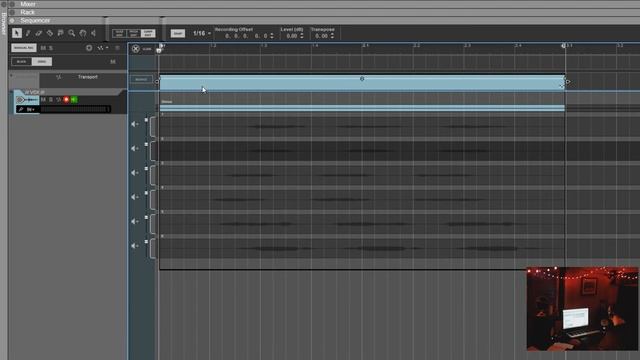The image size is (640, 360).
Task: Click the clip center fade handle
Action: 362,78
